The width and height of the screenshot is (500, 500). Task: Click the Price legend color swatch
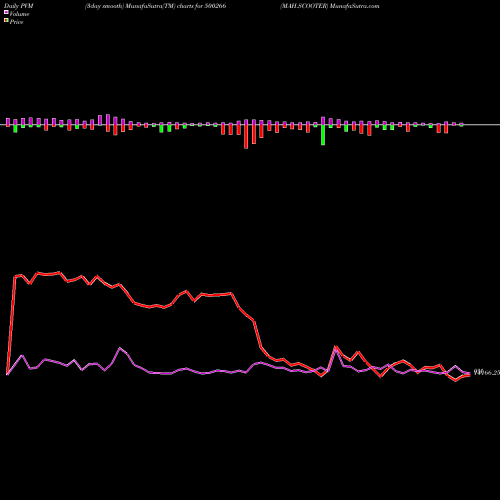pos(6,20)
